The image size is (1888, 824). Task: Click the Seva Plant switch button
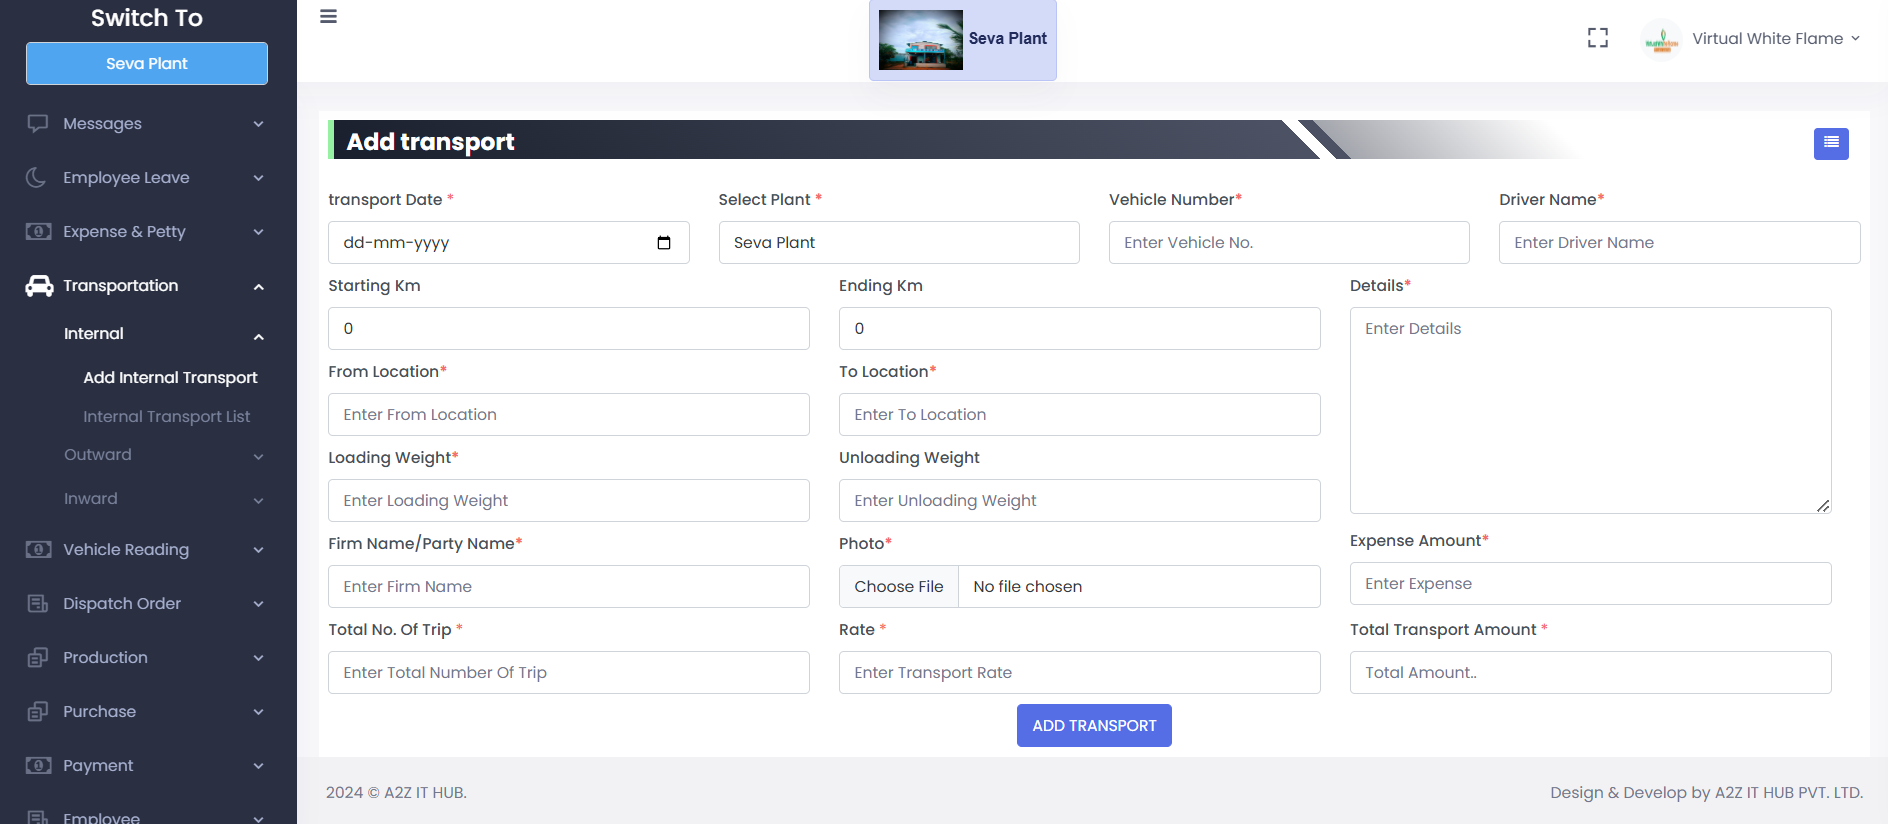click(147, 64)
